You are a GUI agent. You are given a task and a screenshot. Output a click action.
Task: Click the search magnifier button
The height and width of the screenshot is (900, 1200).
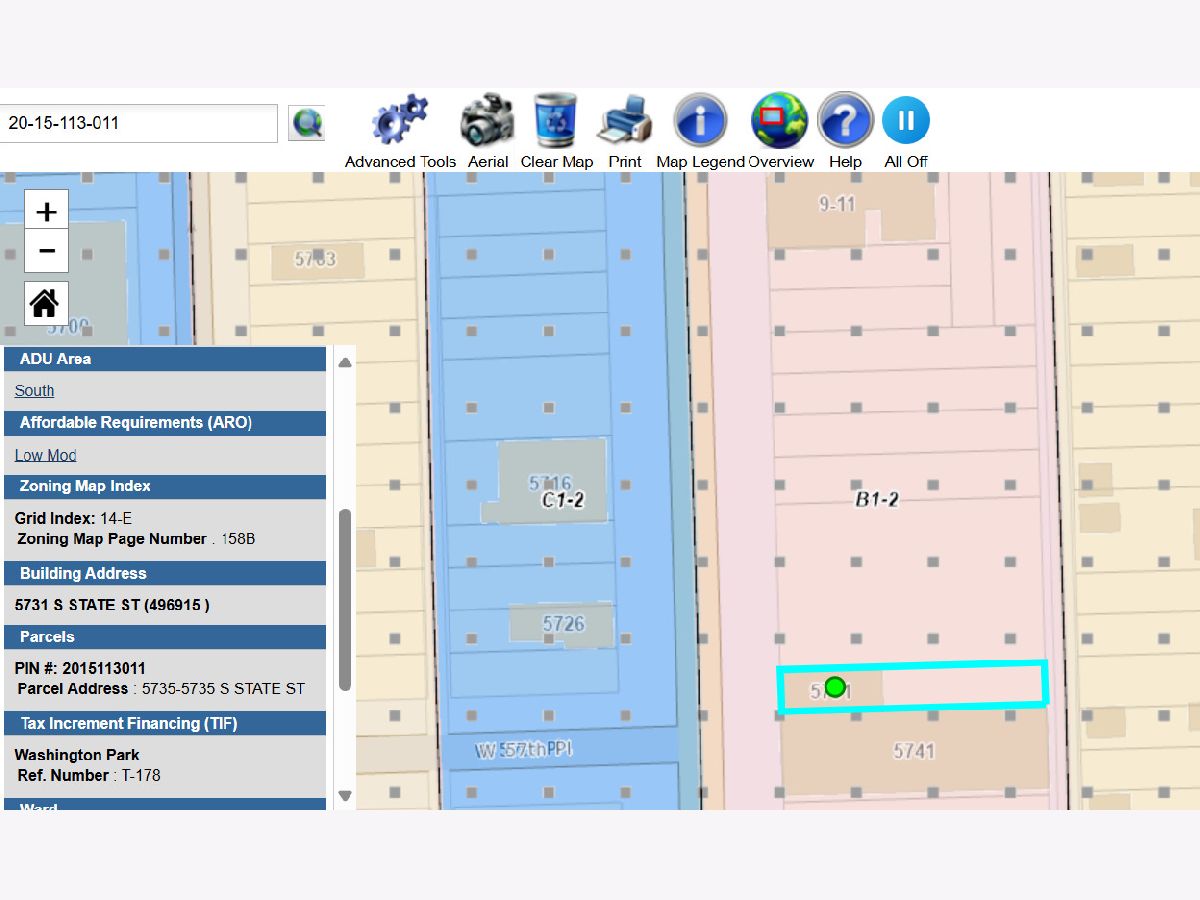point(306,123)
